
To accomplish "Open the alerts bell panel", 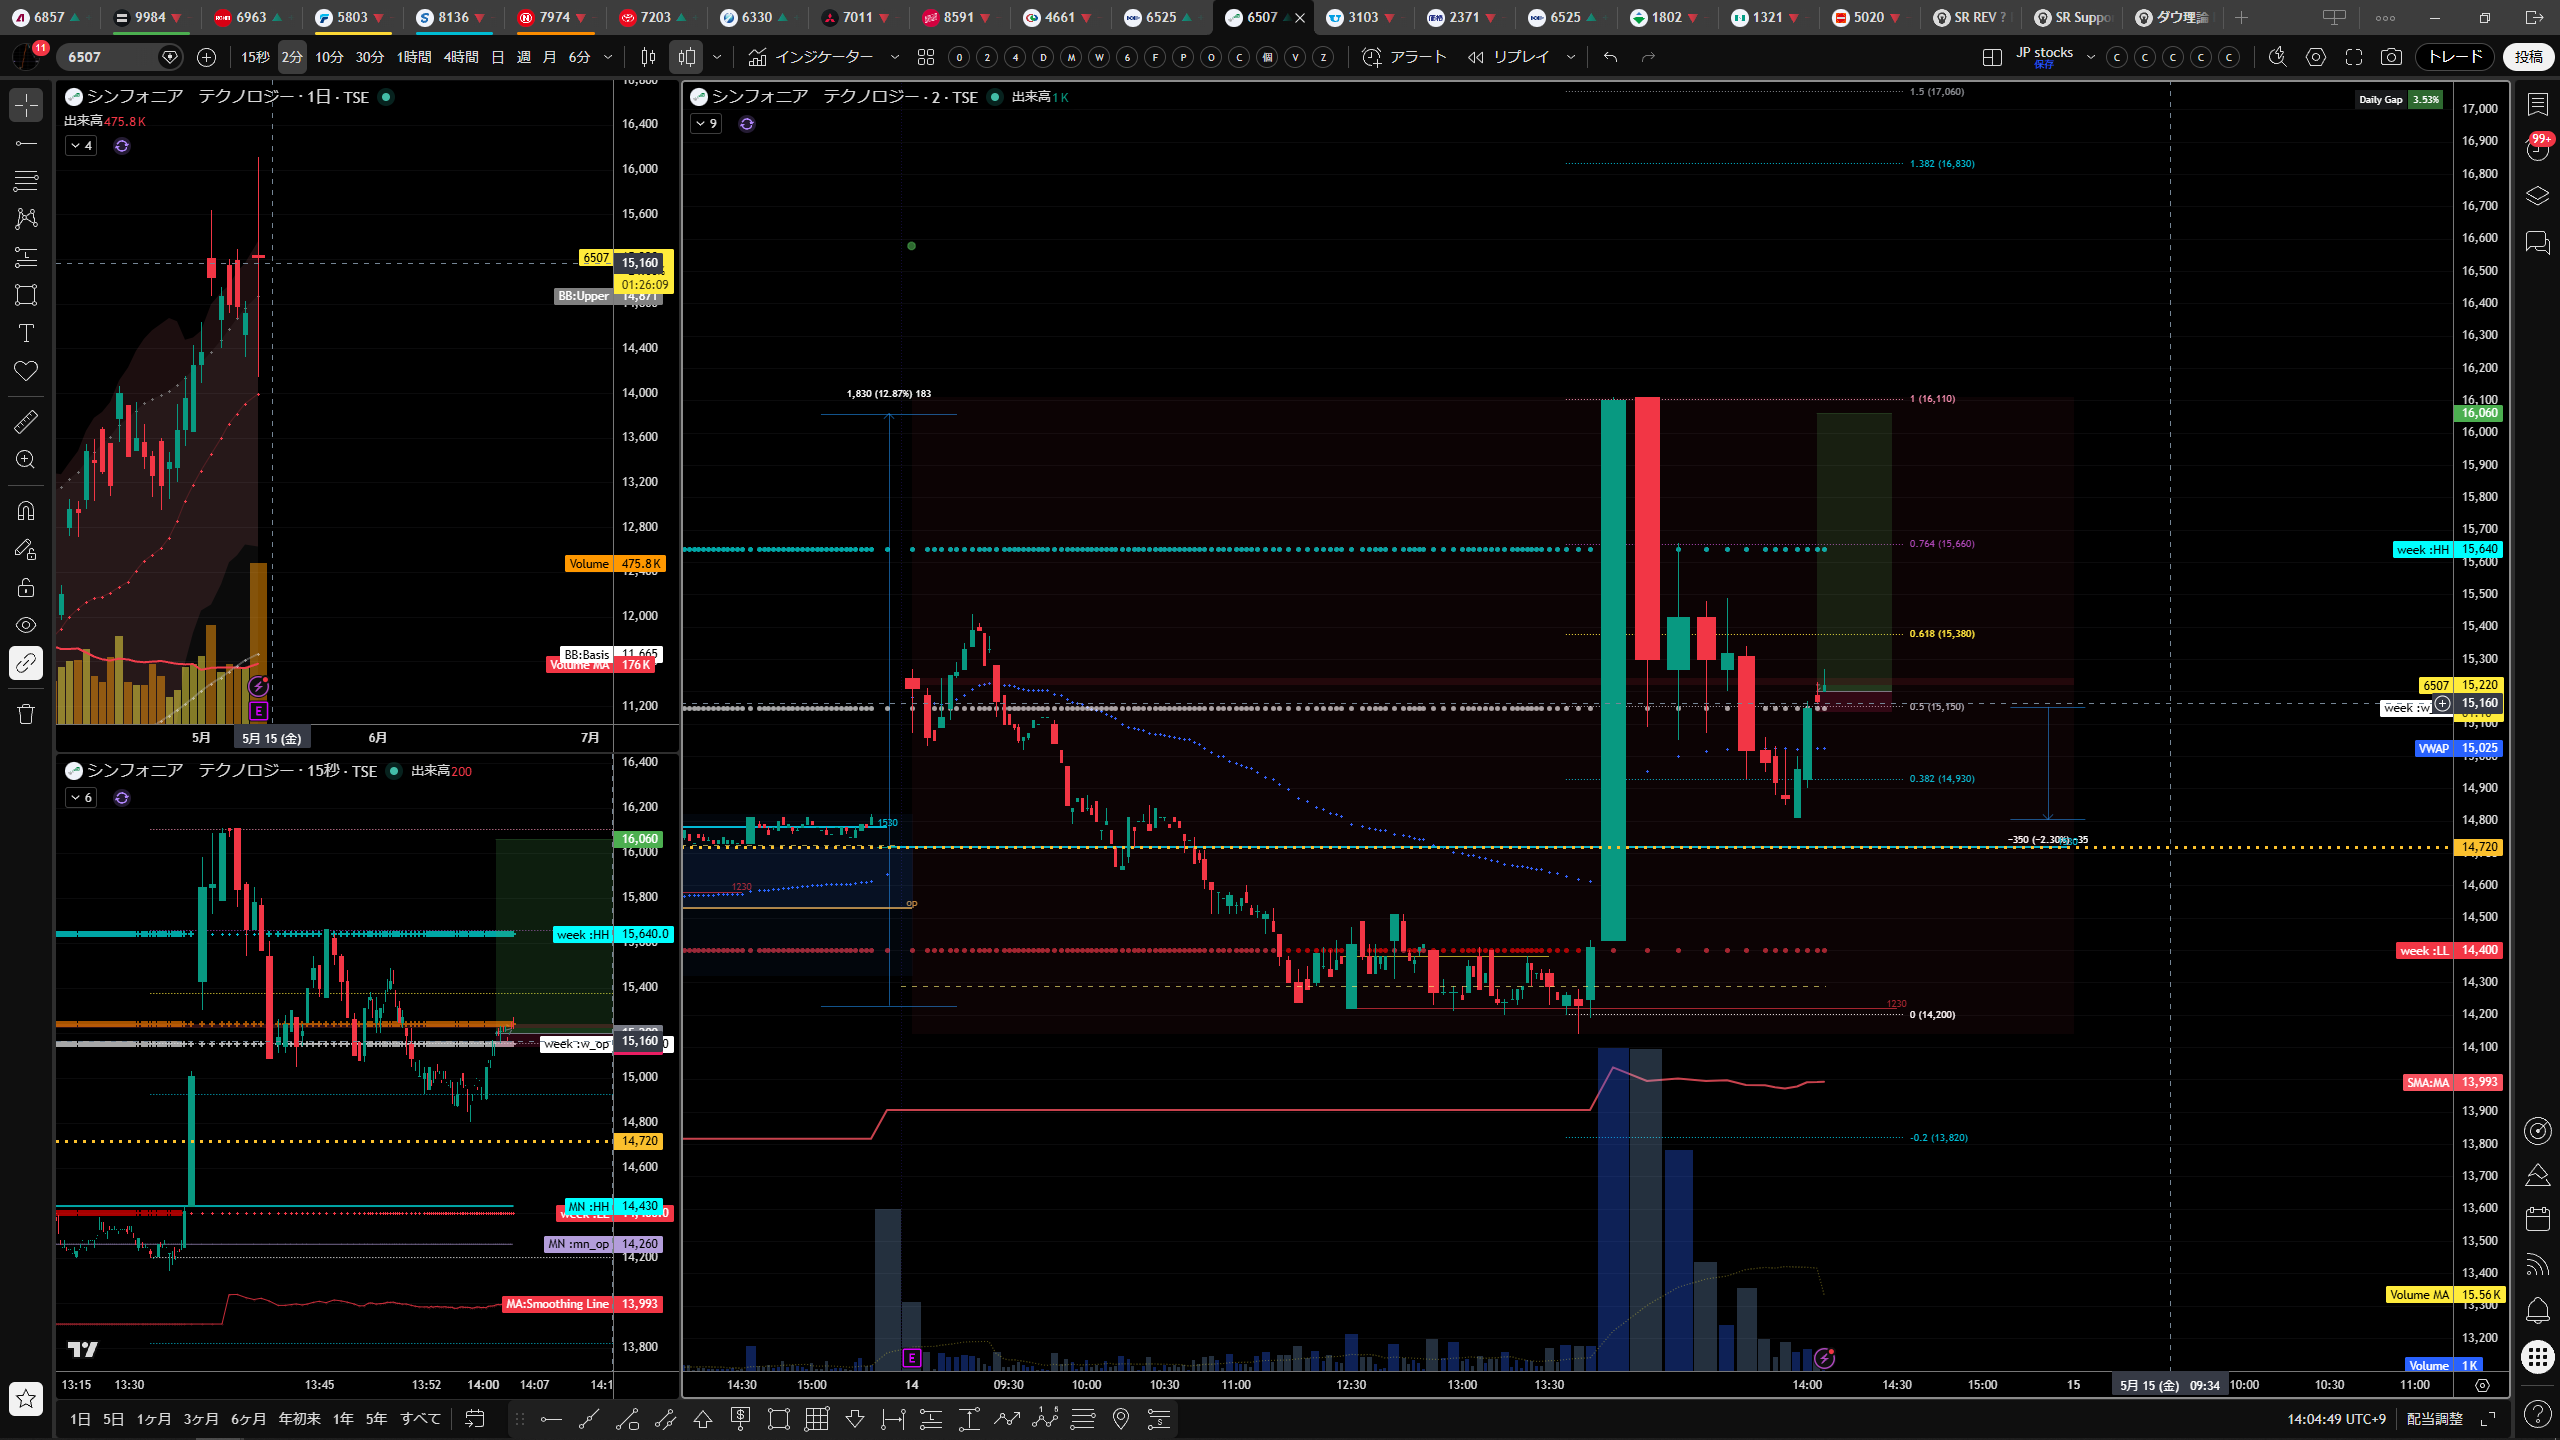I will click(2538, 1309).
